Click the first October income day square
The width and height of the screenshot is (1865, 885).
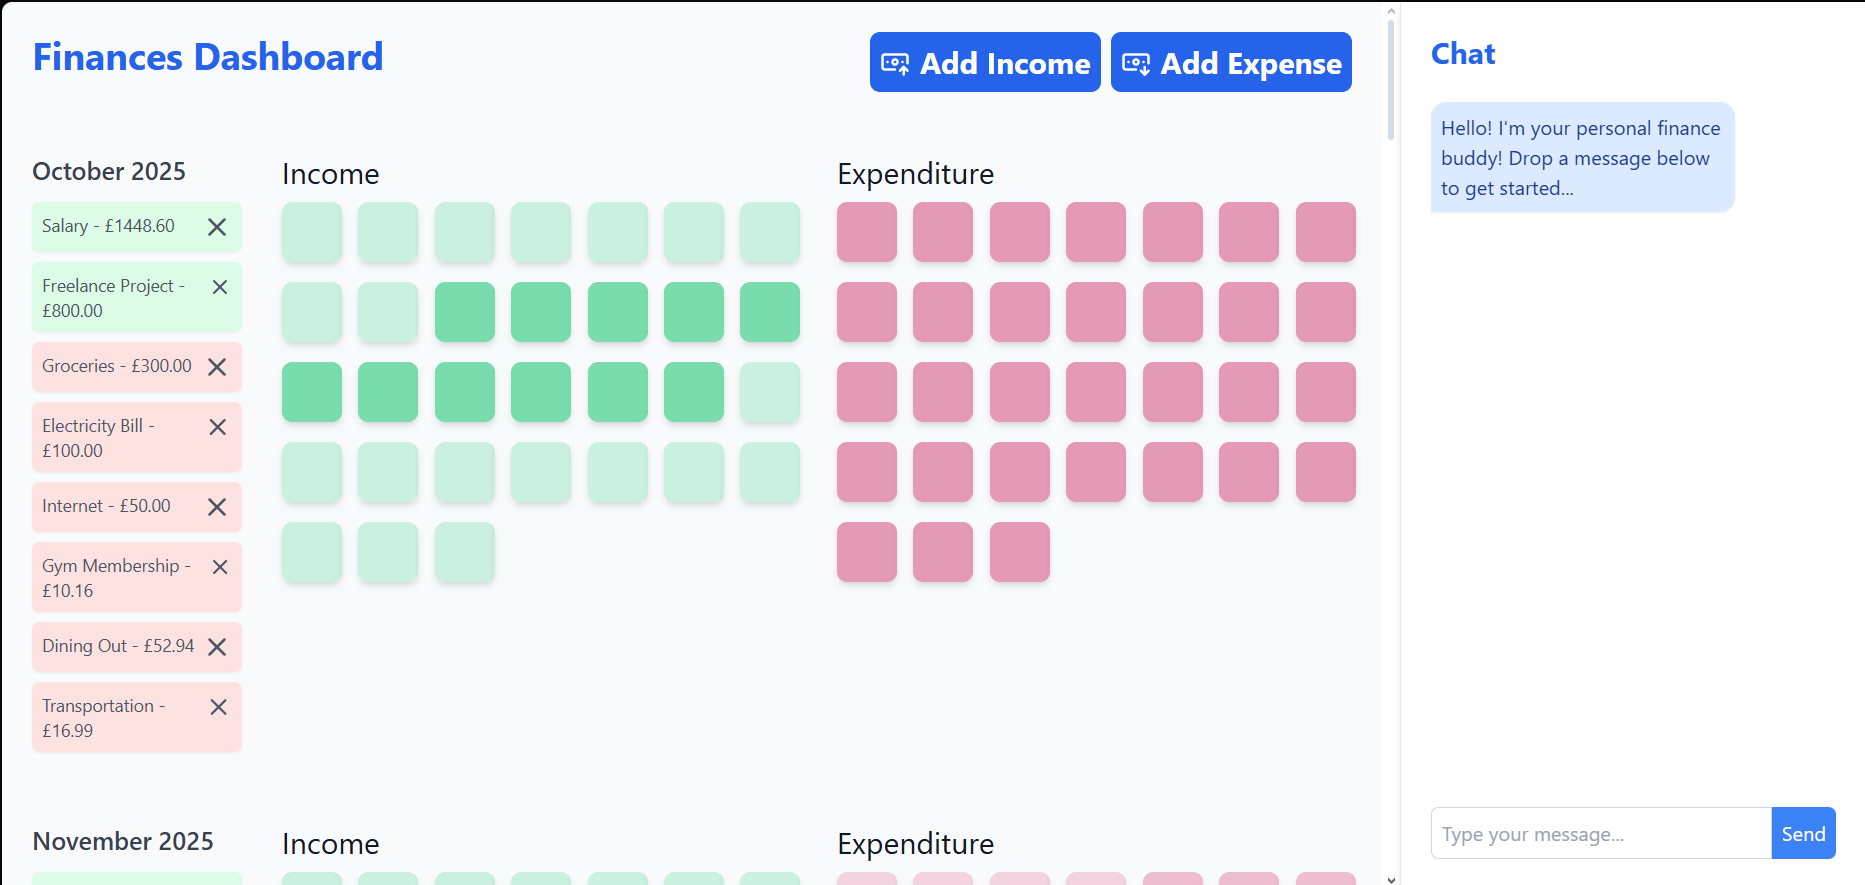click(x=312, y=232)
